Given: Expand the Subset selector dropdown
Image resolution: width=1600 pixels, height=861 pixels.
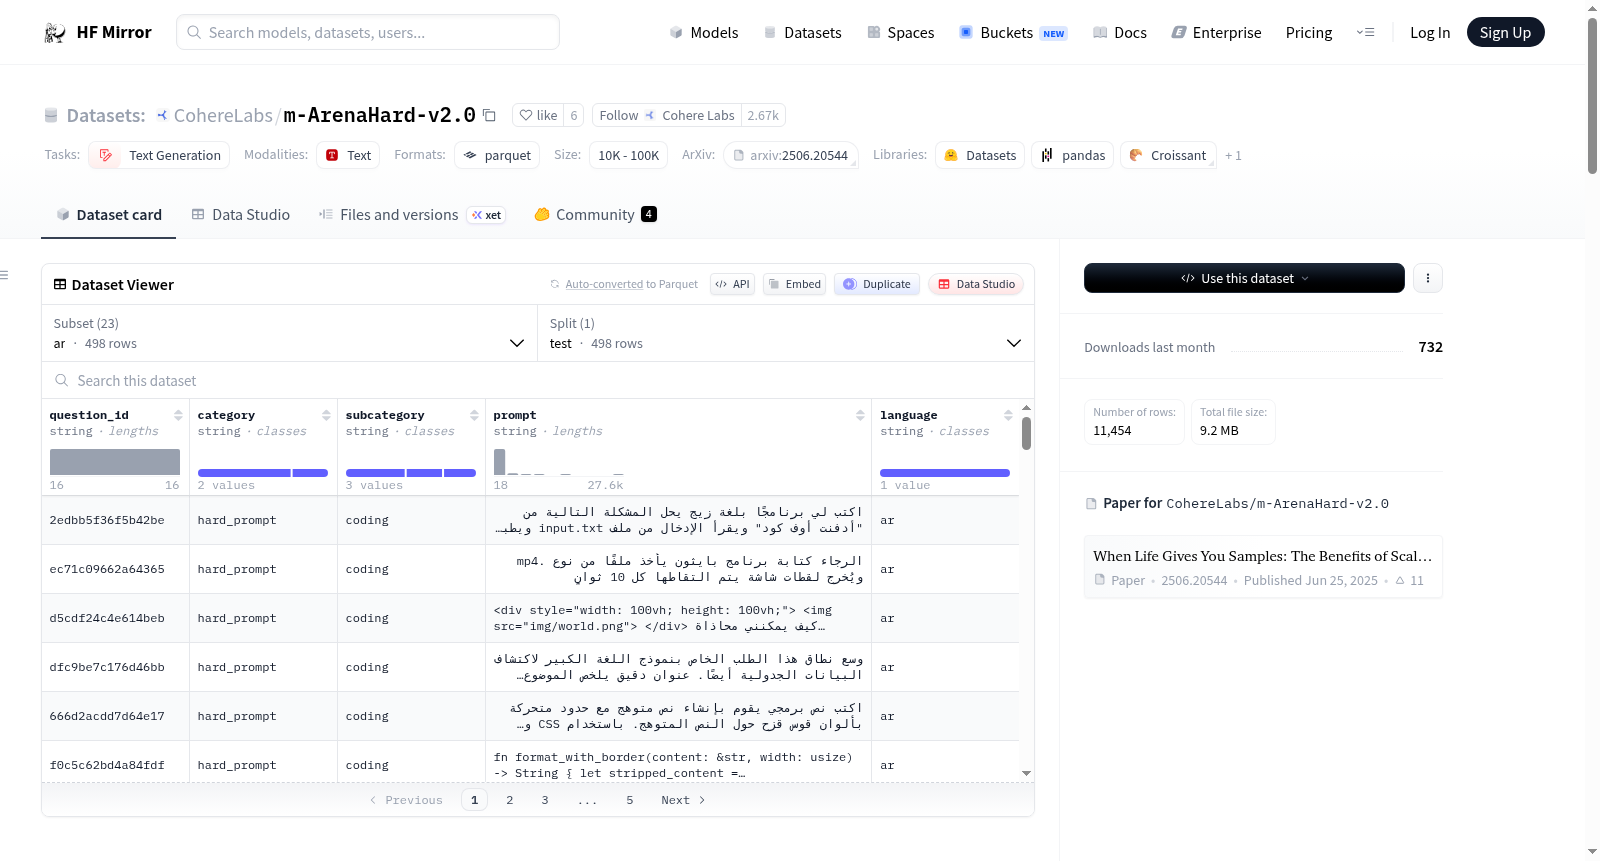Looking at the screenshot, I should [290, 333].
